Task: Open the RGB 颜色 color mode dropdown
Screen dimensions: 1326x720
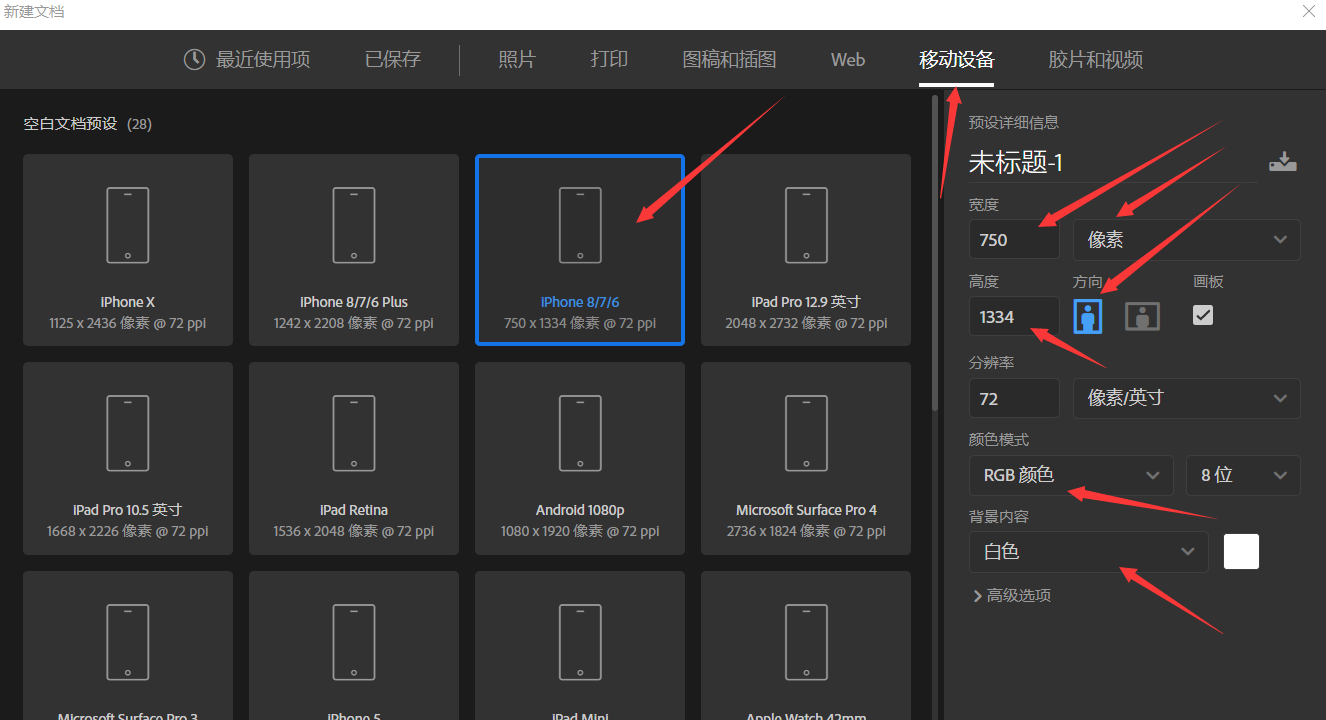Action: [1071, 475]
